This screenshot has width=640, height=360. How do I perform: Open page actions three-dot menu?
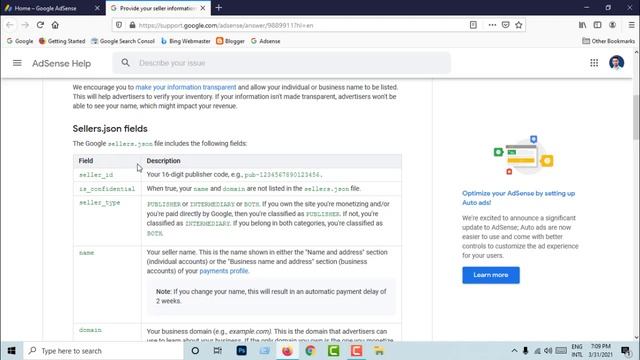[492, 25]
